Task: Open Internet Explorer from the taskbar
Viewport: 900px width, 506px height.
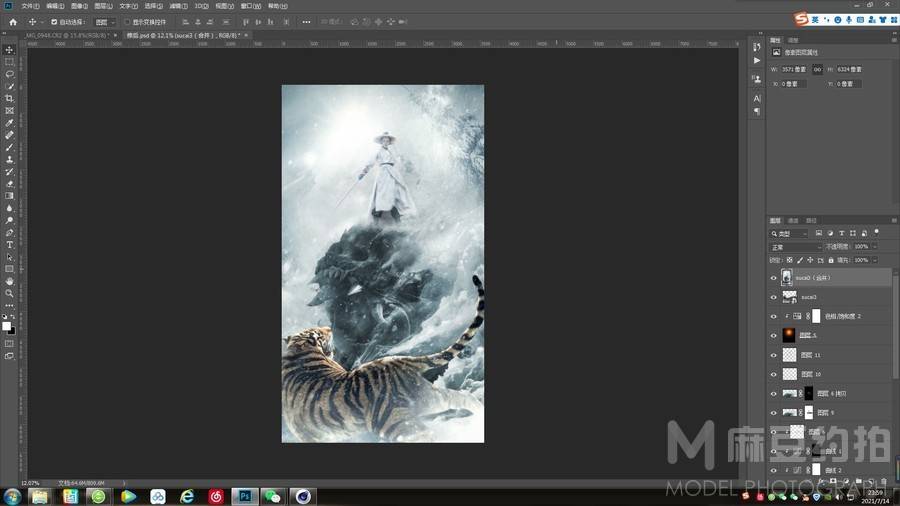Action: click(187, 496)
